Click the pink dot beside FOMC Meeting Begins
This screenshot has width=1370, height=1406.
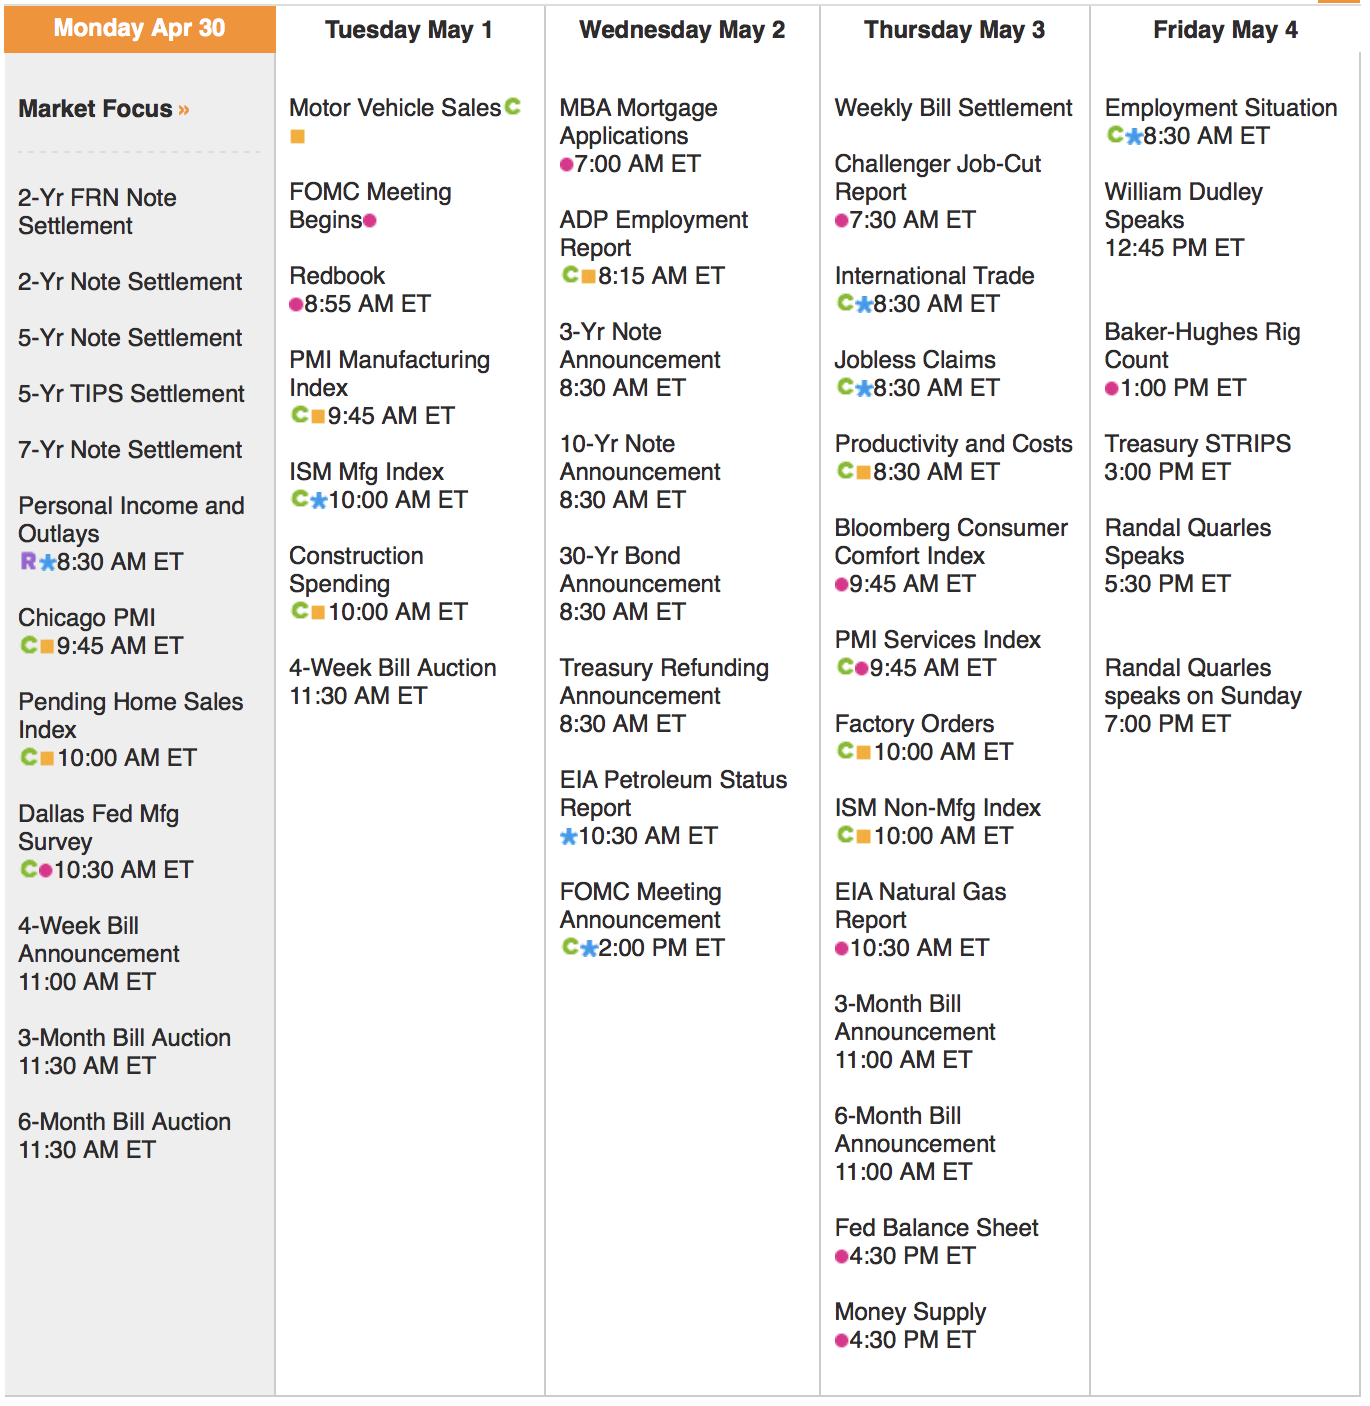[x=370, y=220]
